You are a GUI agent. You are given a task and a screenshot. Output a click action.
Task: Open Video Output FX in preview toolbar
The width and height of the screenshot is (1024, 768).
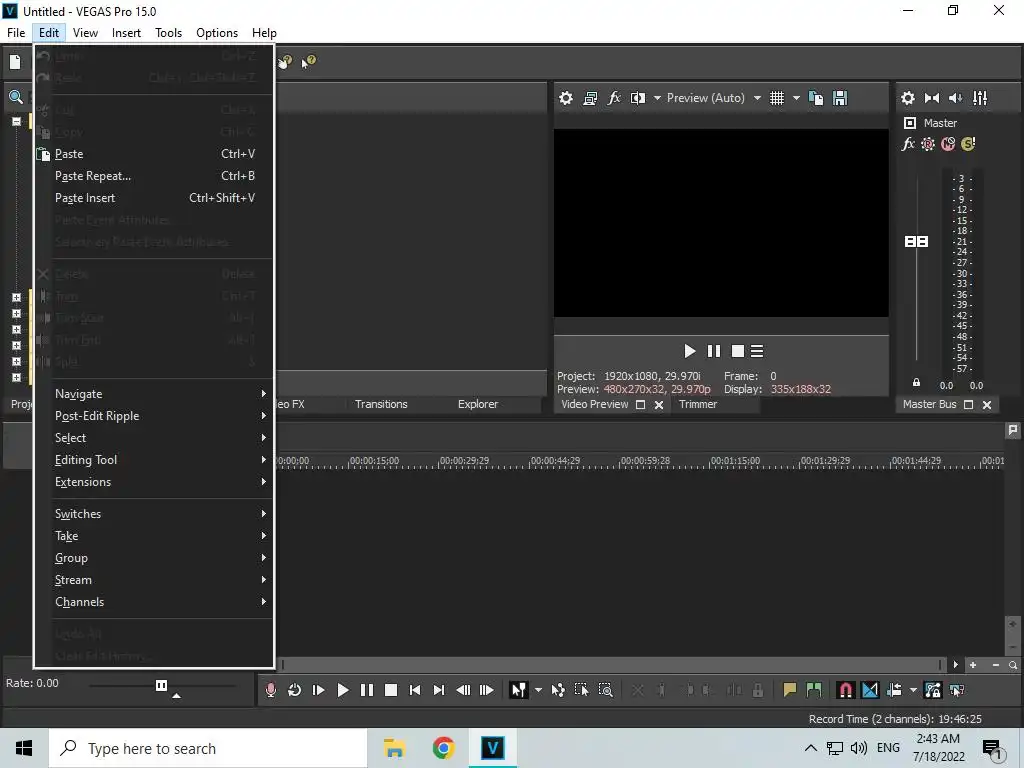pyautogui.click(x=614, y=98)
